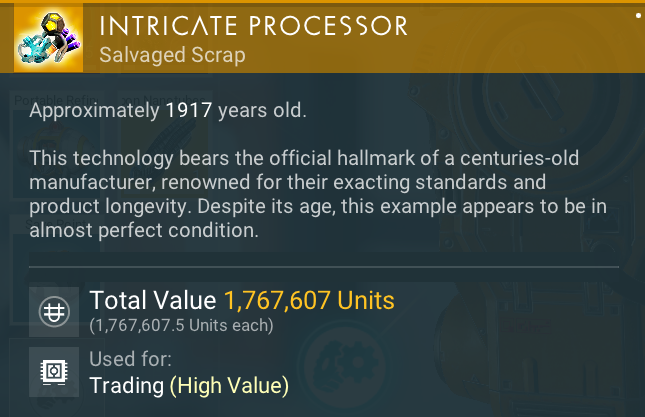The width and height of the screenshot is (645, 417).
Task: Click the yellow 1,767,607 Units amount
Action: (x=309, y=300)
